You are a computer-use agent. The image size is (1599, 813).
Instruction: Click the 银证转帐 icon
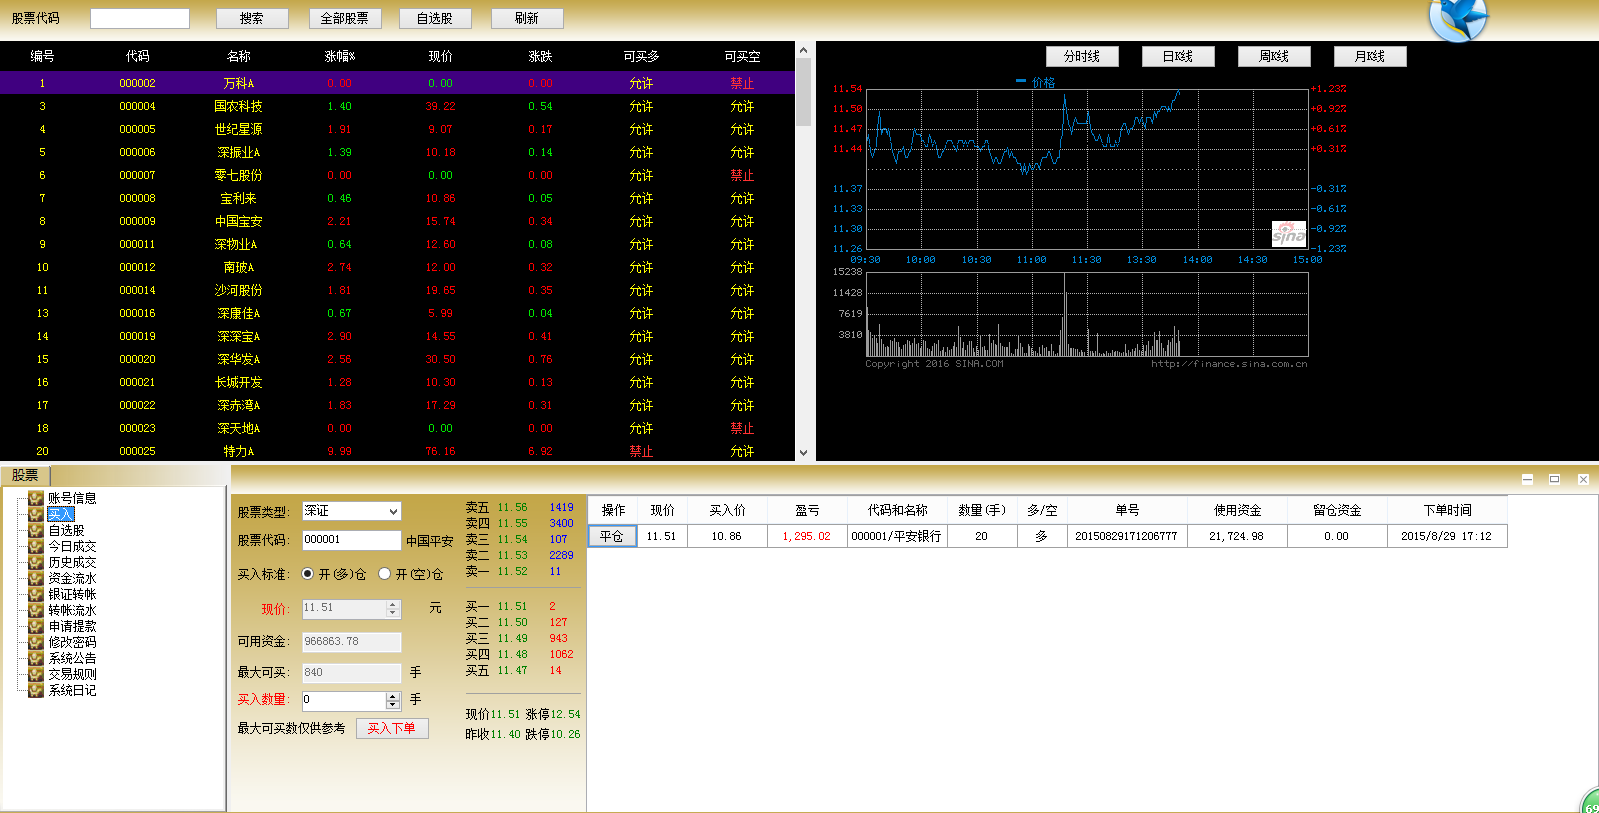[x=36, y=594]
